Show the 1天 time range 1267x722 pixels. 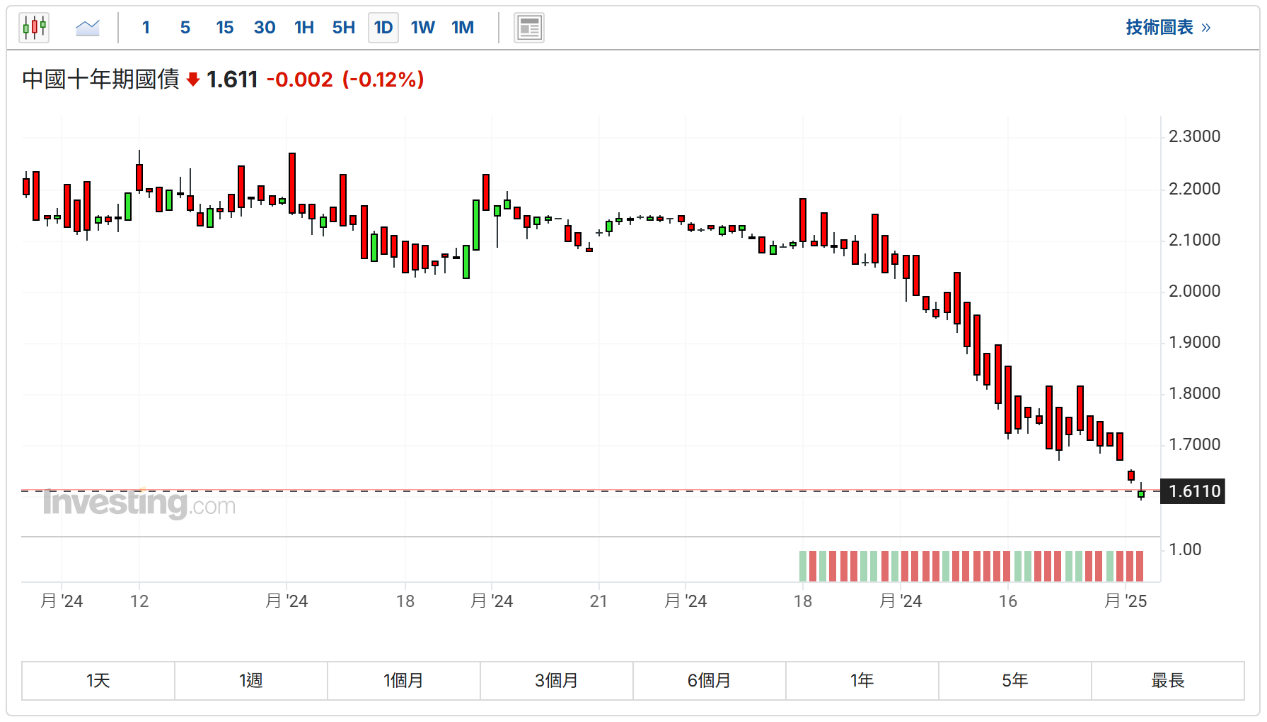pyautogui.click(x=98, y=681)
